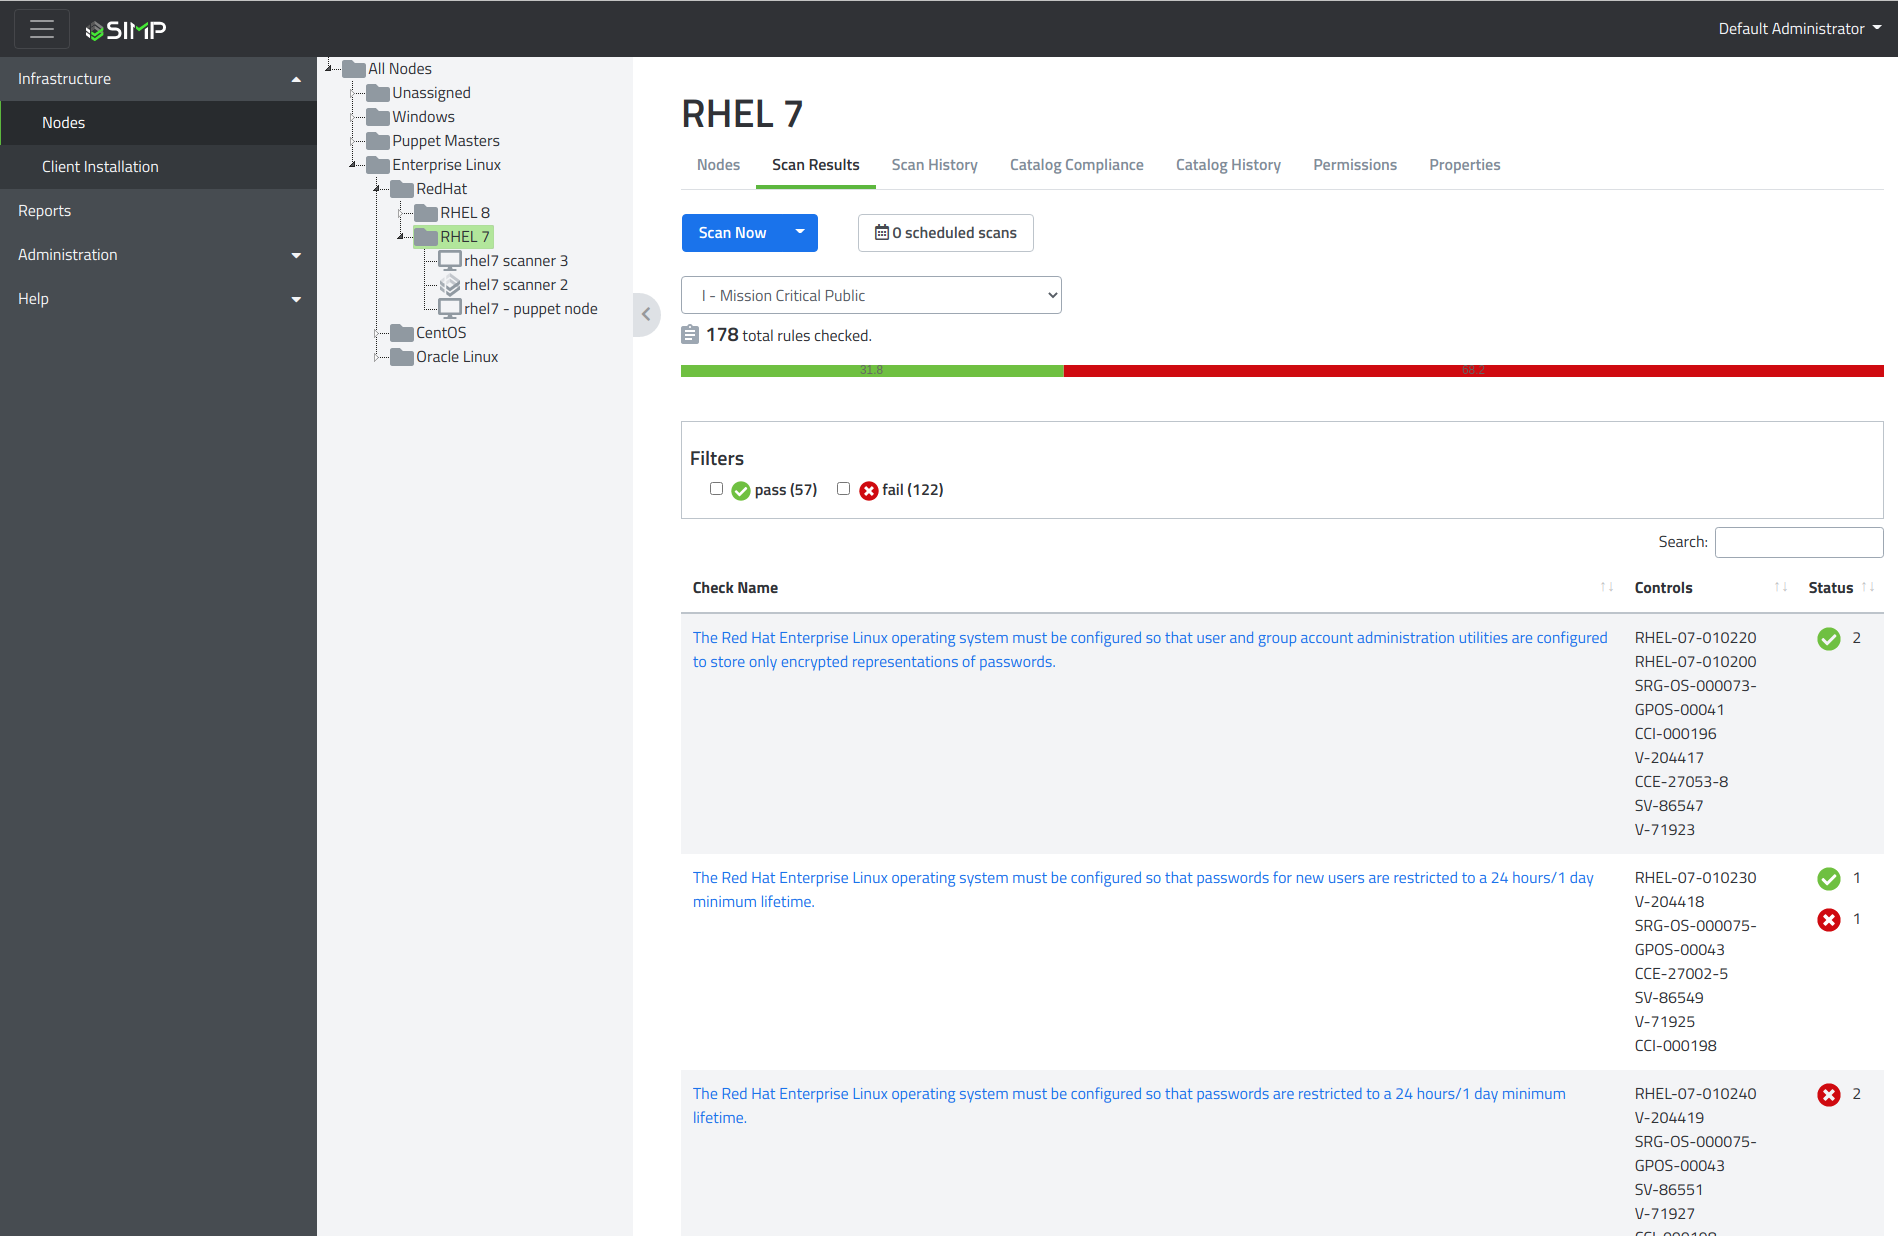Screen dimensions: 1898x1236
Task: Click the SIMP logo
Action: (x=126, y=30)
